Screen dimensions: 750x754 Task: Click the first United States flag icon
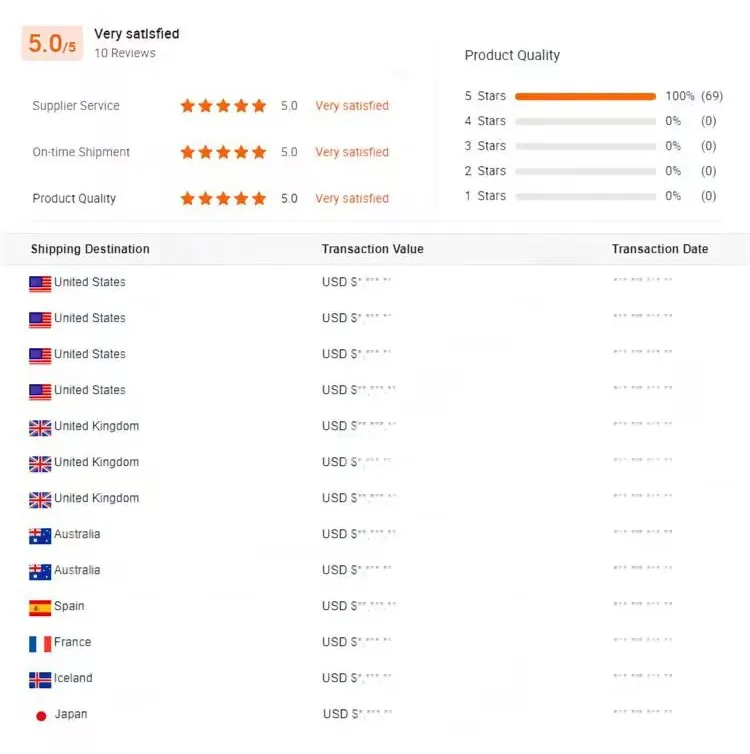pos(40,284)
